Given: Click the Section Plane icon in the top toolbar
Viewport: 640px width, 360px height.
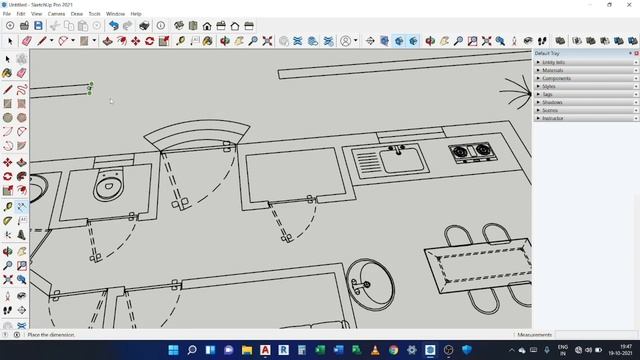Looking at the screenshot, I should pyautogui.click(x=370, y=41).
